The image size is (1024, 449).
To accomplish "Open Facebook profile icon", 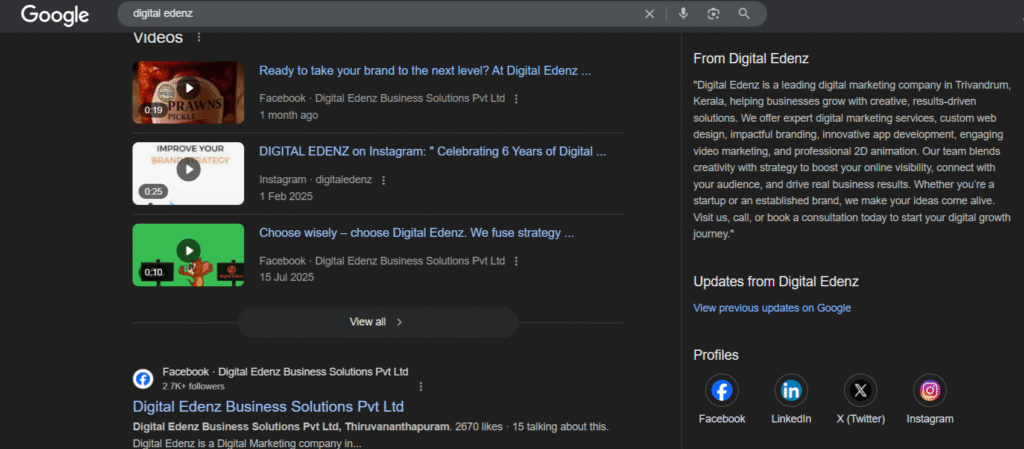I will (722, 391).
